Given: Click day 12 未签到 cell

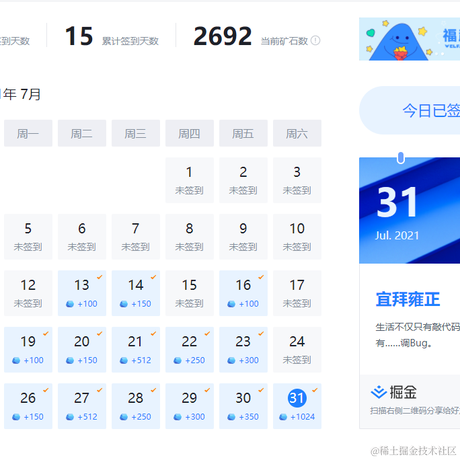Looking at the screenshot, I should tap(28, 293).
